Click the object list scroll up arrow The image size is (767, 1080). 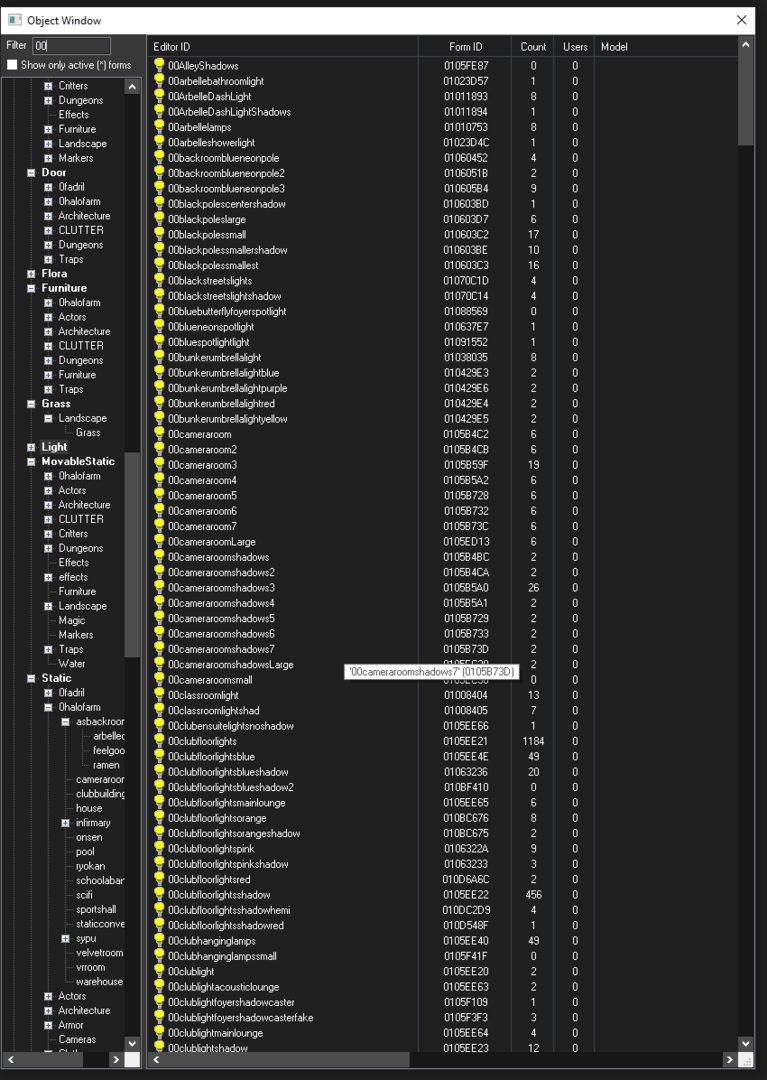click(x=746, y=45)
